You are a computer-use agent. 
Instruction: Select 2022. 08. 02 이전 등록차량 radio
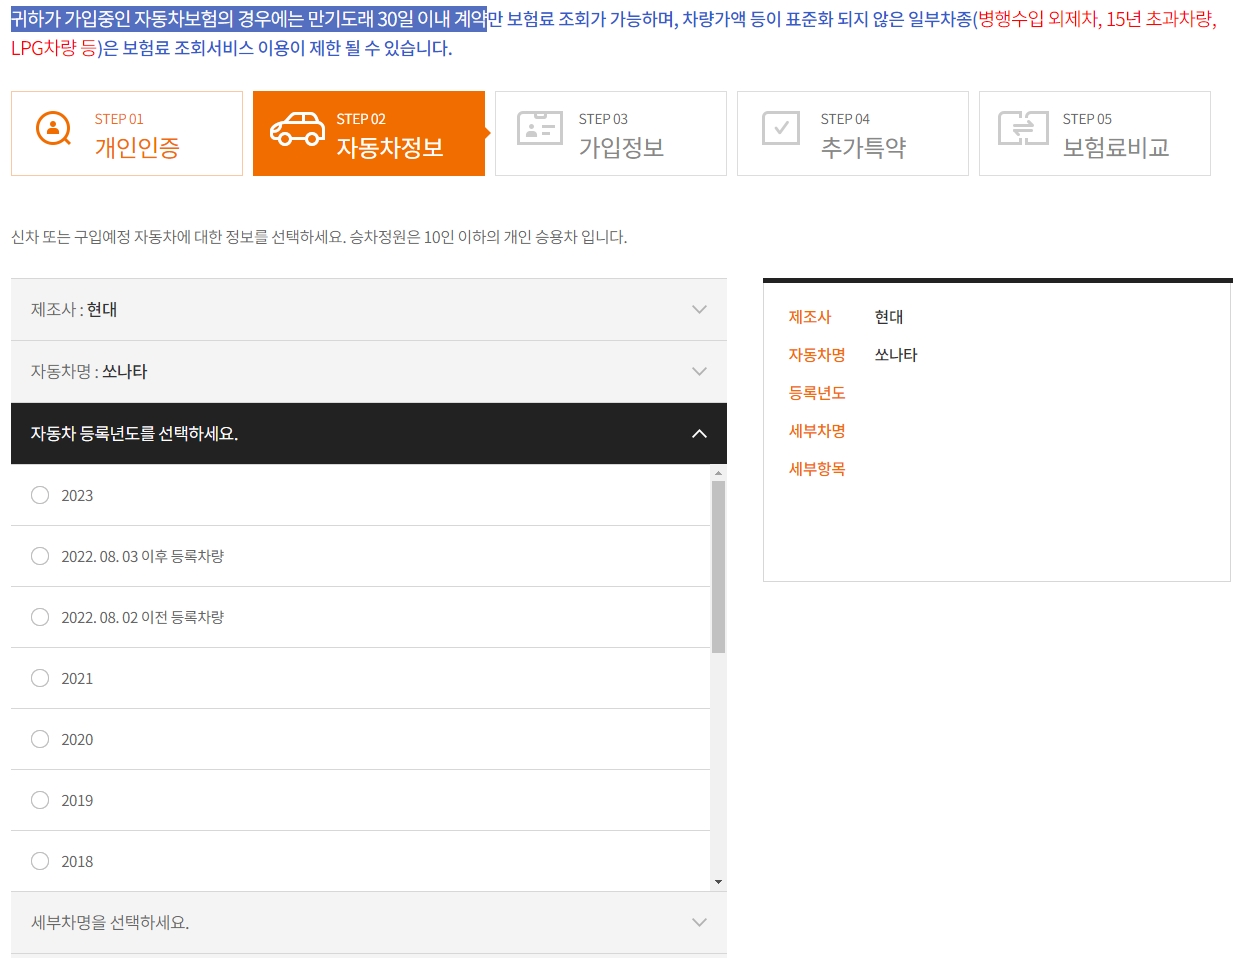point(40,617)
